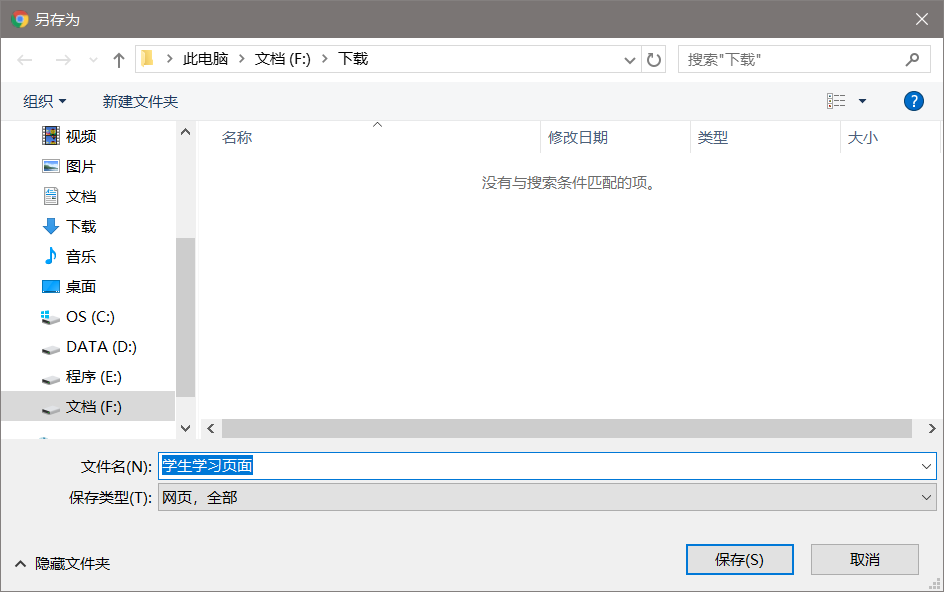
Task: Click the folder icon in address bar
Action: (148, 58)
